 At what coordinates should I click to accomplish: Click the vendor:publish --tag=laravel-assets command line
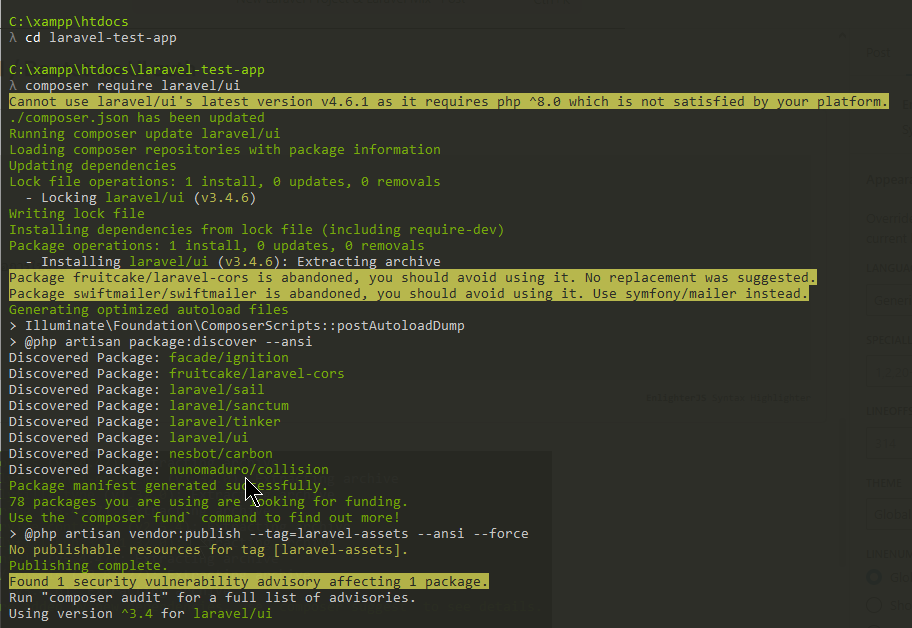coord(272,534)
